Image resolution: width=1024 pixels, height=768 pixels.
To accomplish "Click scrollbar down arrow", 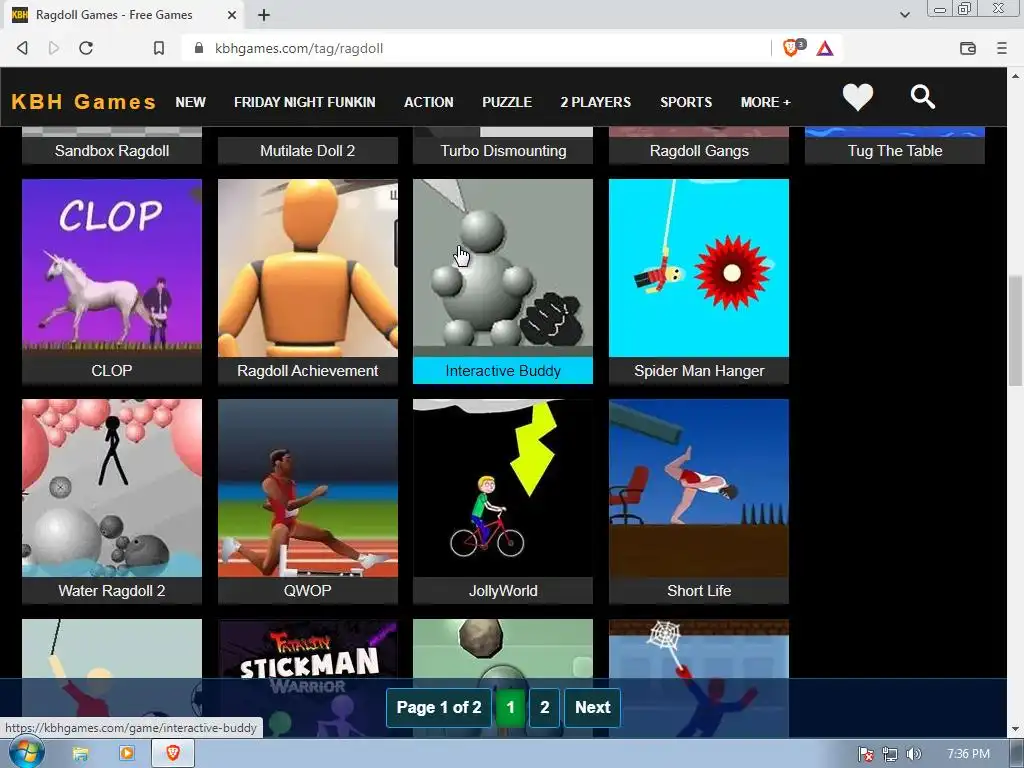I will point(1015,729).
